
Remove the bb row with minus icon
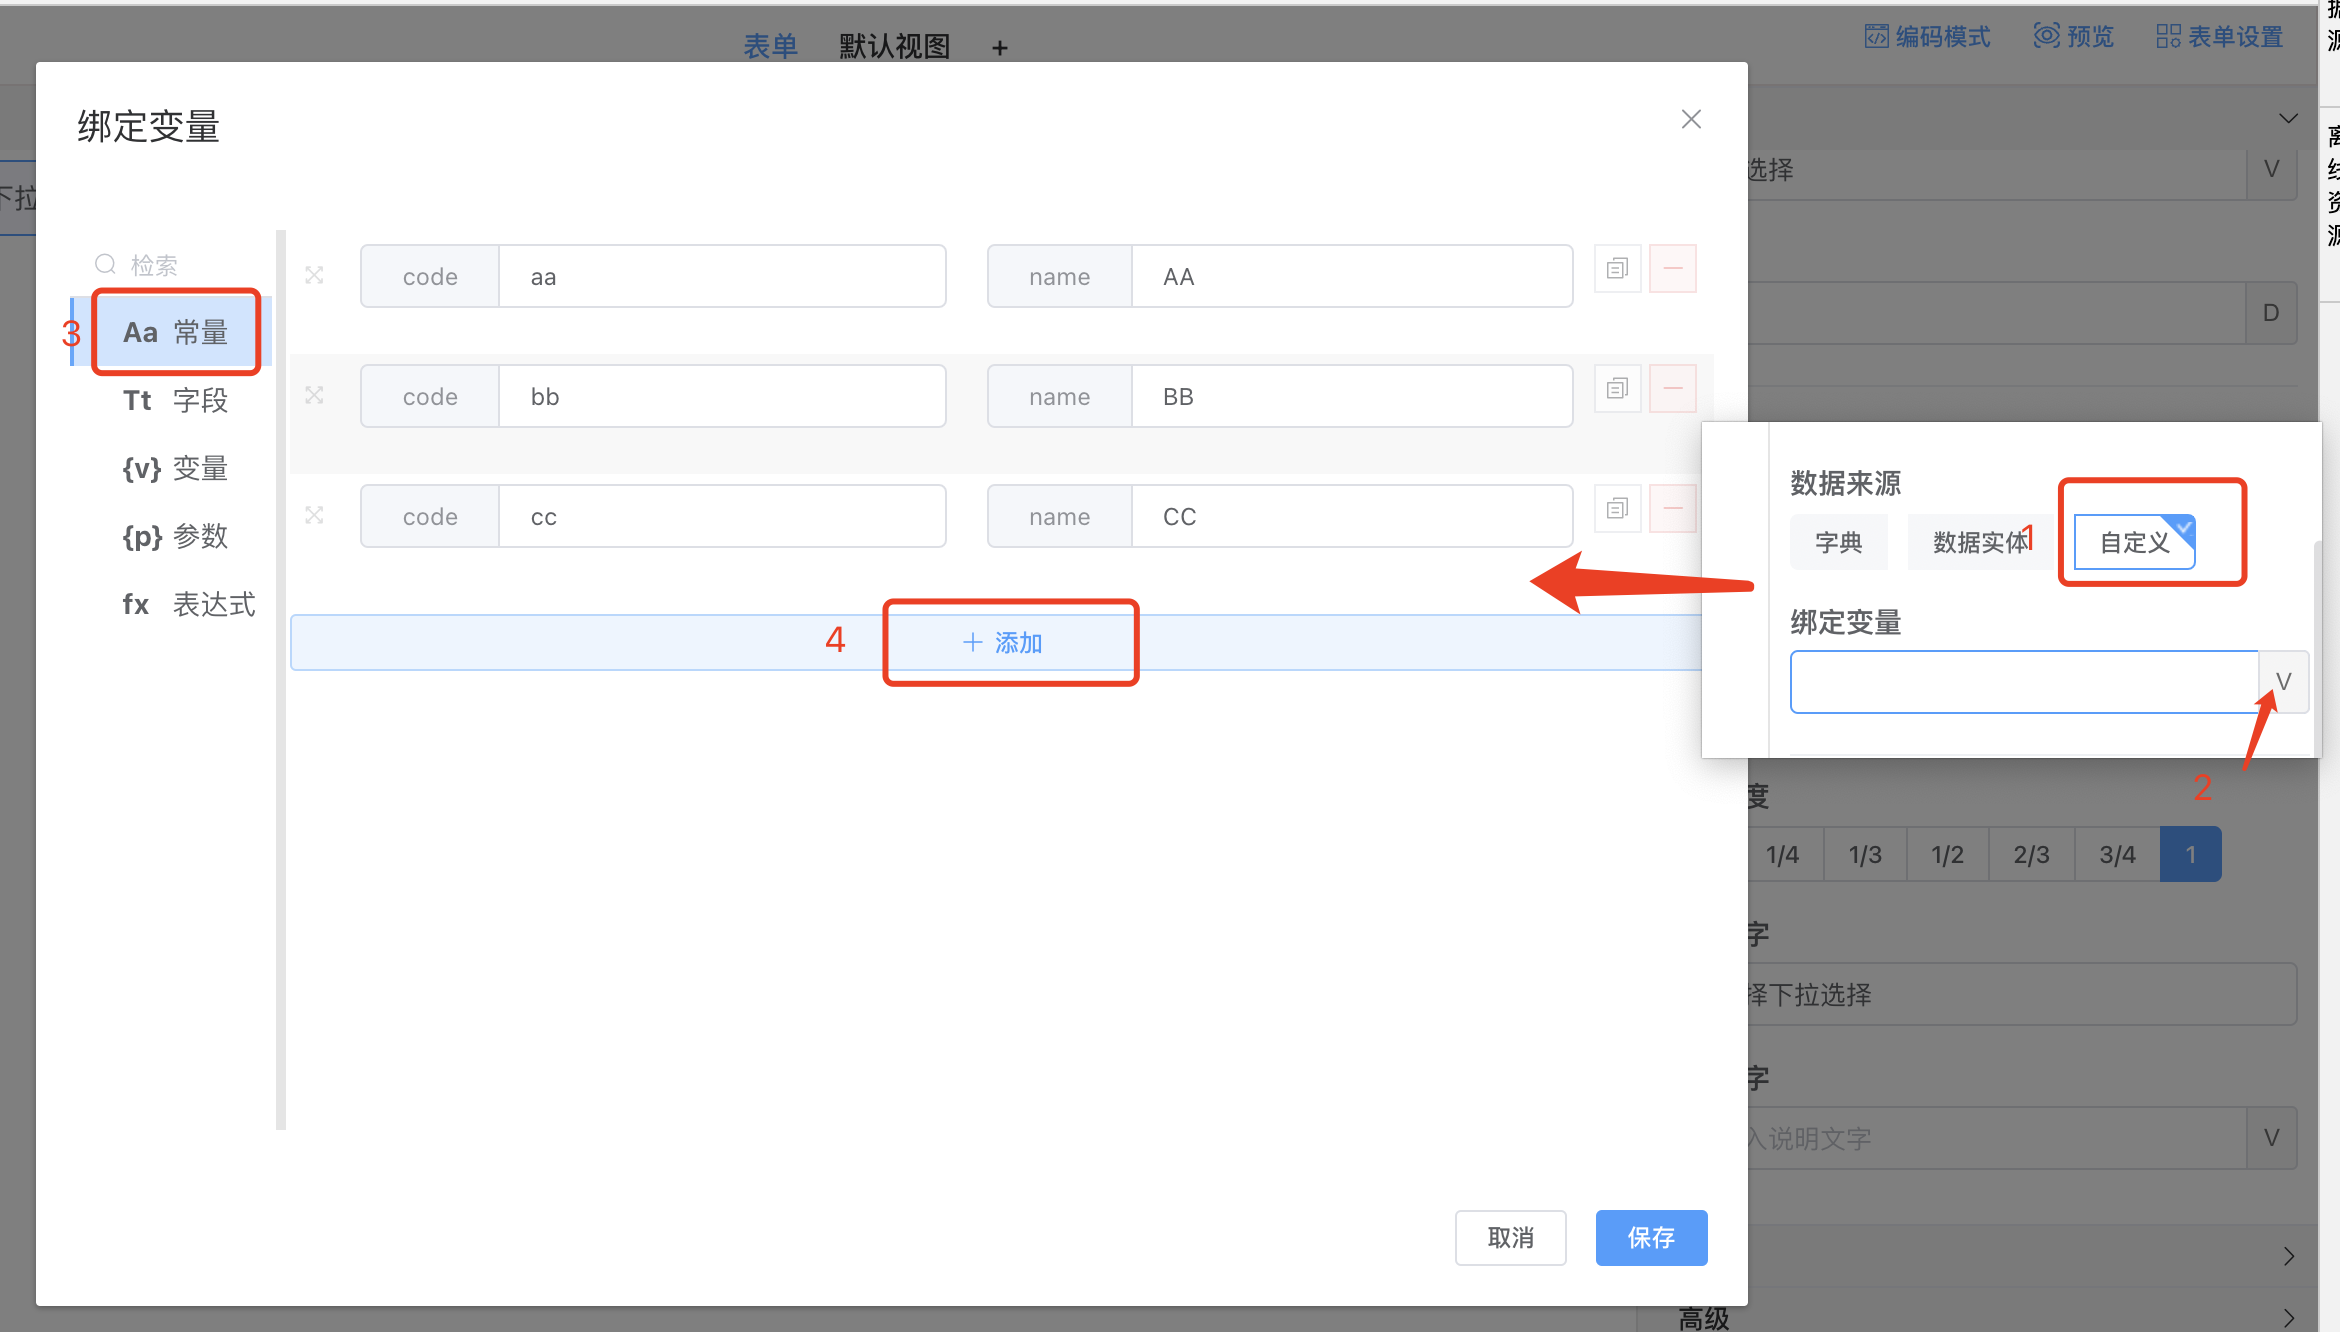[1672, 388]
